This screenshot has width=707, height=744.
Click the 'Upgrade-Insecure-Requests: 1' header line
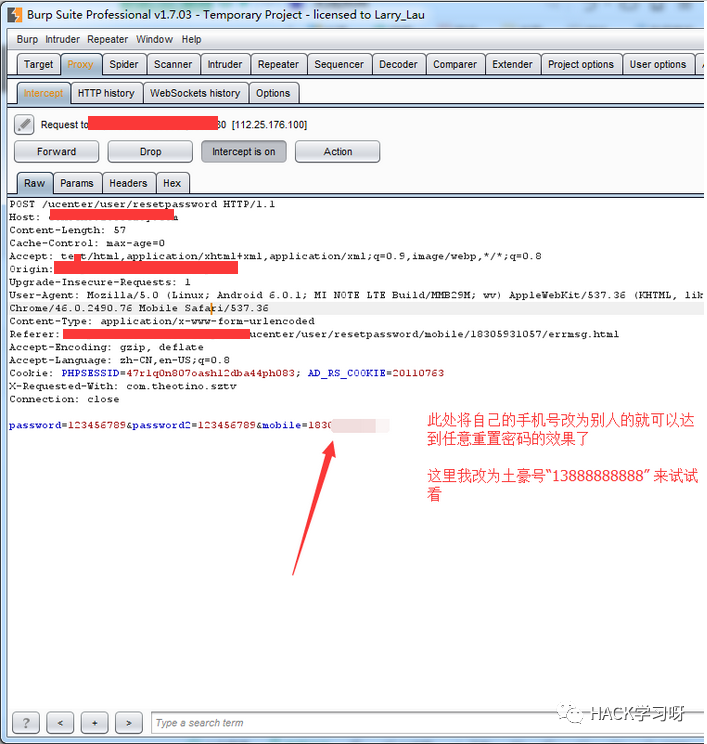[x=100, y=282]
